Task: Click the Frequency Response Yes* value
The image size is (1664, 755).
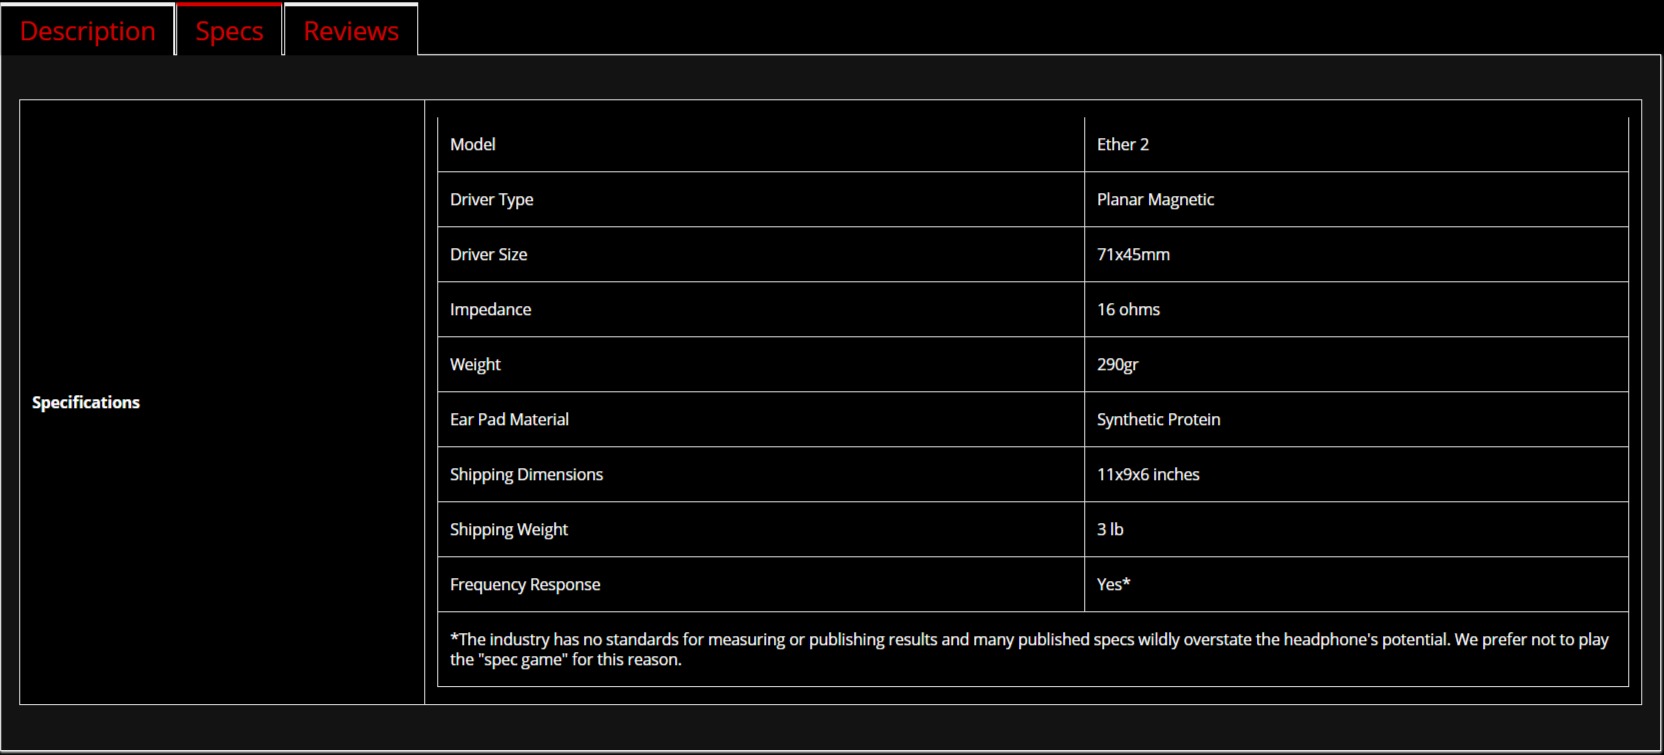Action: (1114, 584)
